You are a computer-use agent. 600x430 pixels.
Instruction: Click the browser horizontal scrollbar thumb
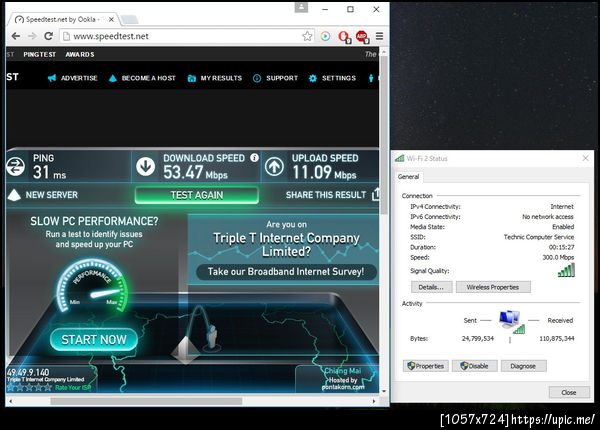(146, 401)
